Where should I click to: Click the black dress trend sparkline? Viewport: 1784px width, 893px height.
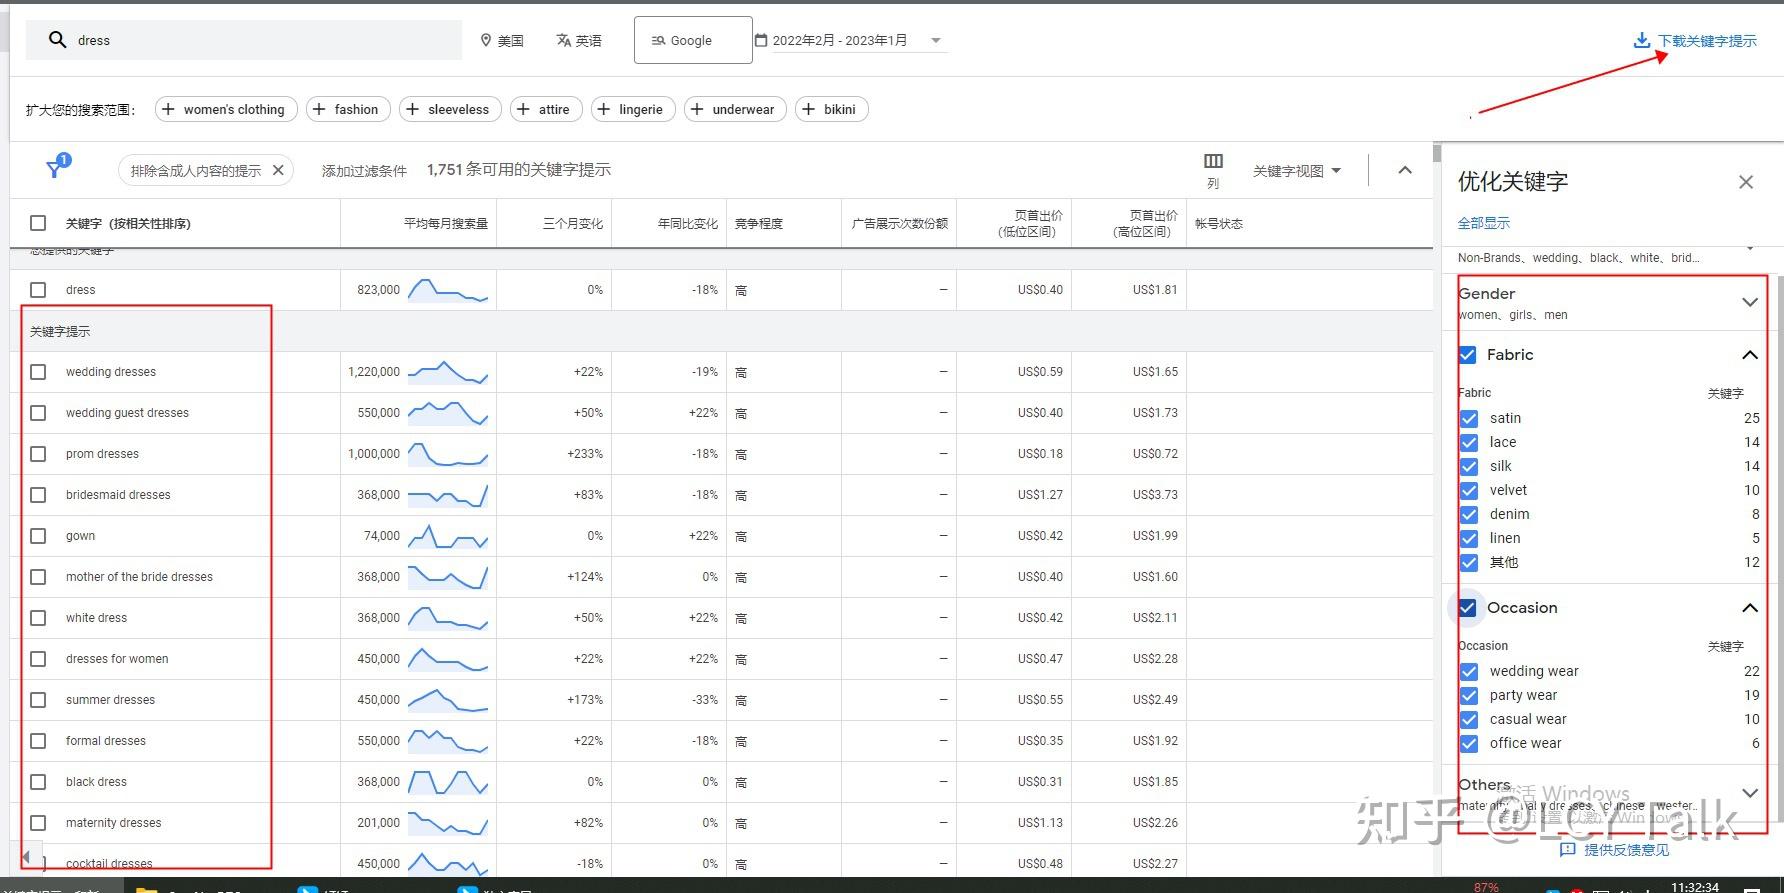click(x=448, y=782)
